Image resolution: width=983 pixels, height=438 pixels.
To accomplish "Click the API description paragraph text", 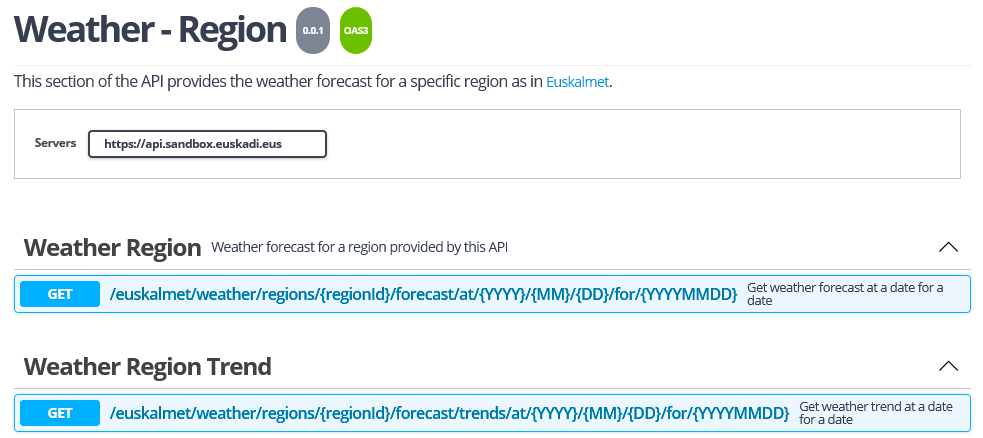I will pyautogui.click(x=278, y=82).
